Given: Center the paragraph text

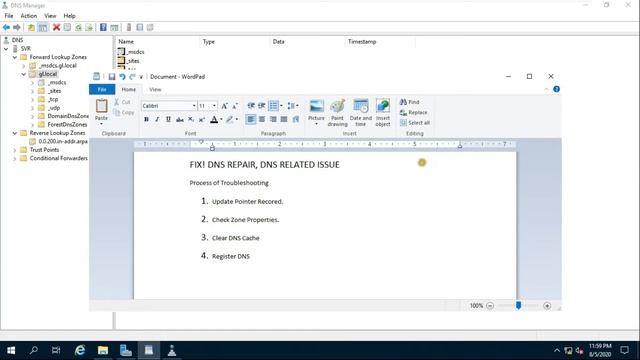Looking at the screenshot, I should tap(262, 119).
